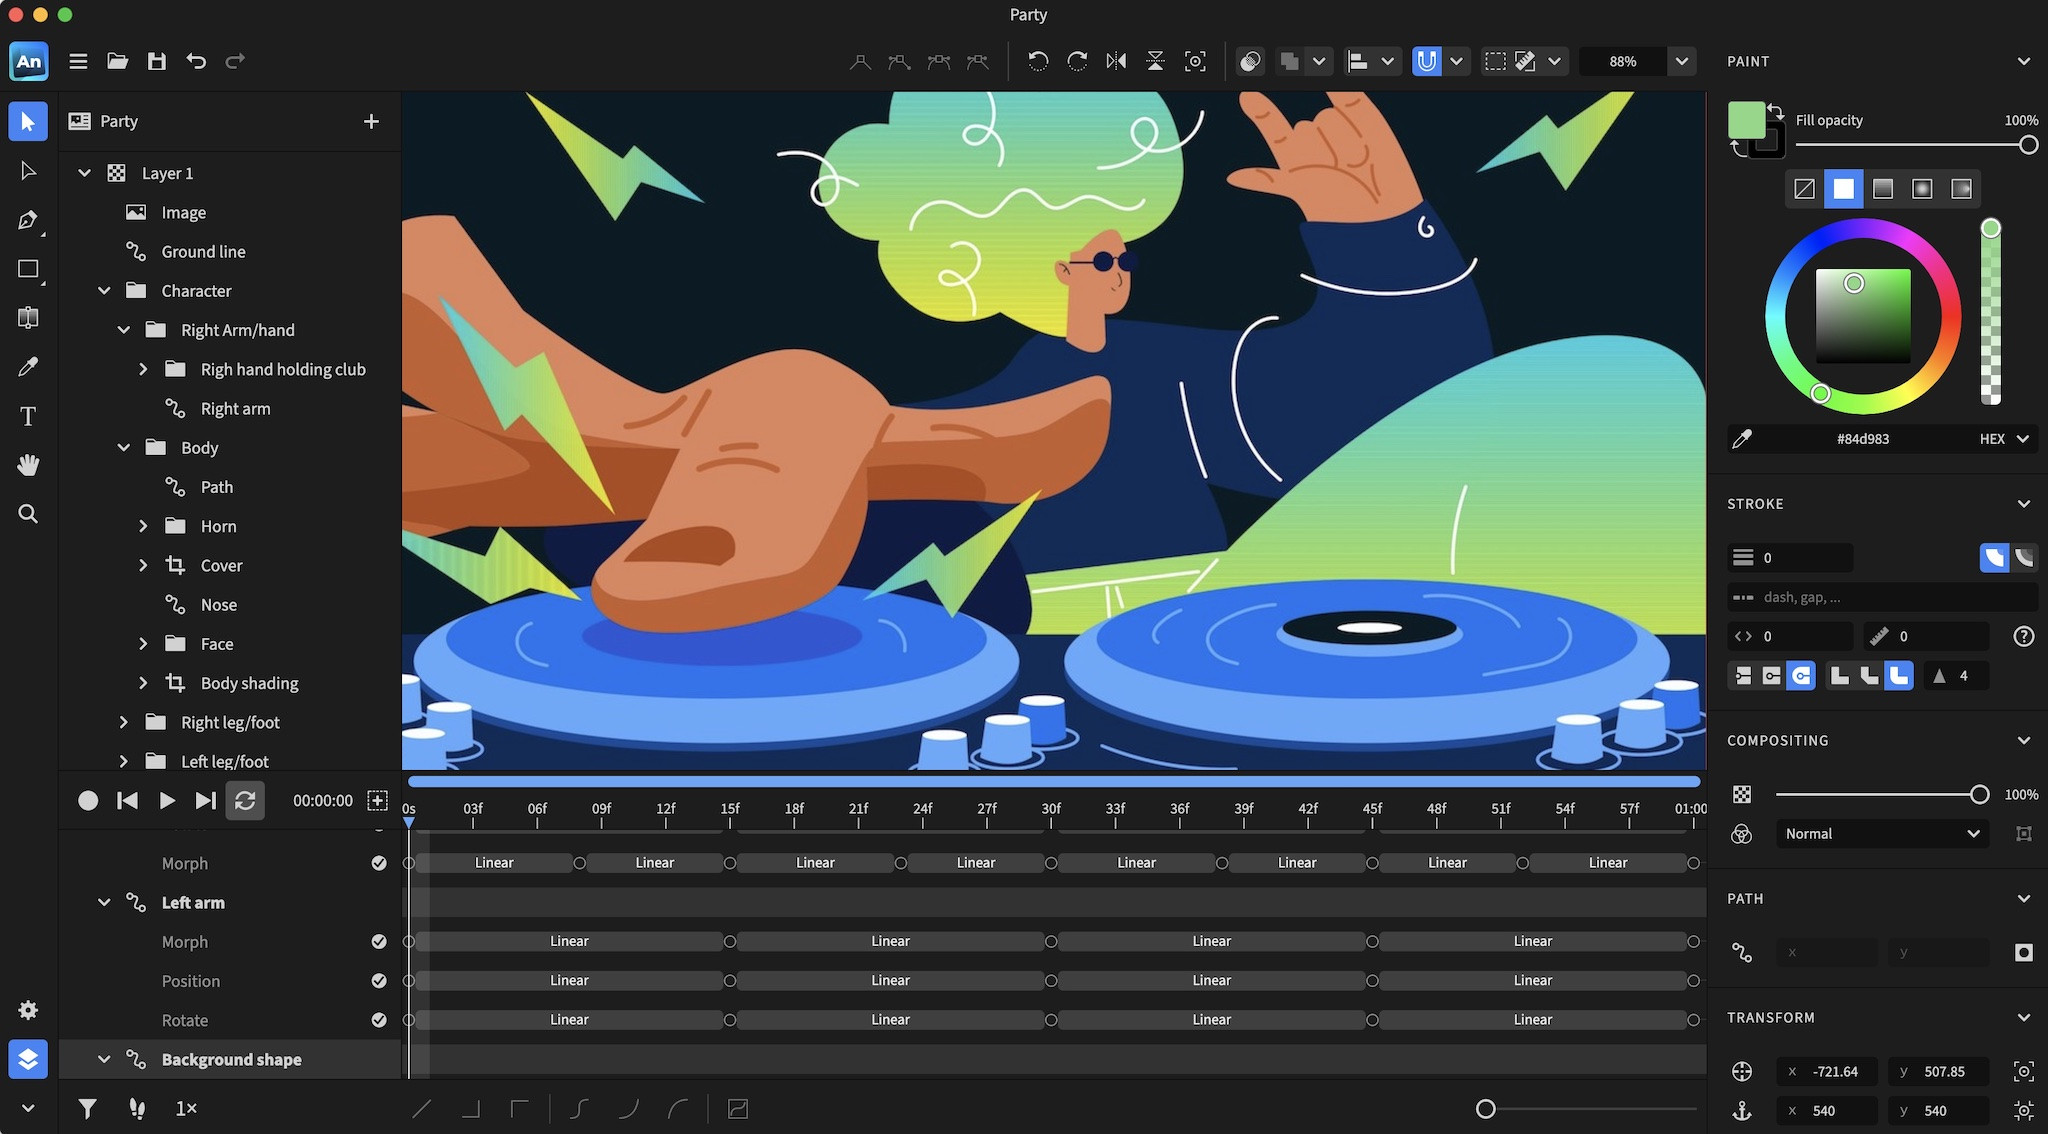Flip selection horizontally icon

[1116, 61]
